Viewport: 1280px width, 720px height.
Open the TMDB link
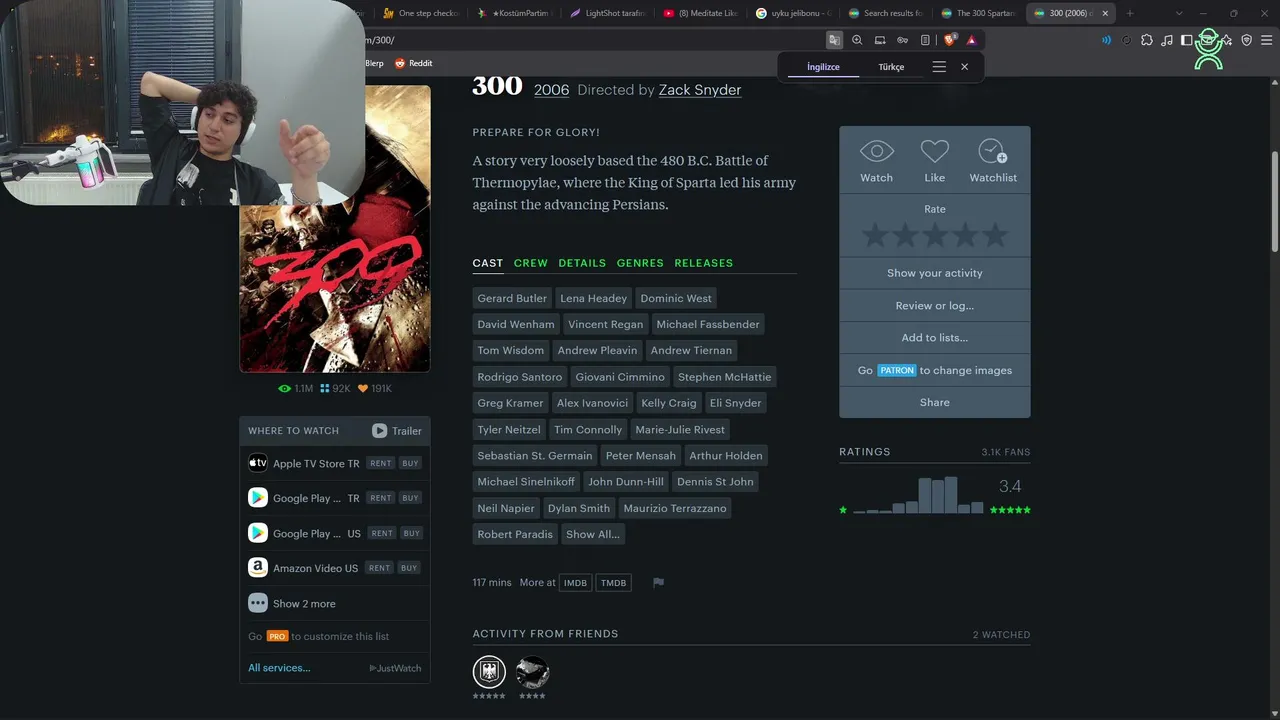[614, 583]
